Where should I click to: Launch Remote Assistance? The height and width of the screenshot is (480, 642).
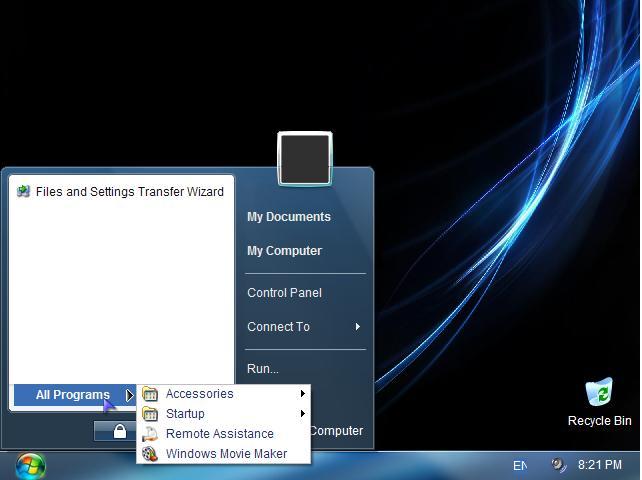[224, 434]
